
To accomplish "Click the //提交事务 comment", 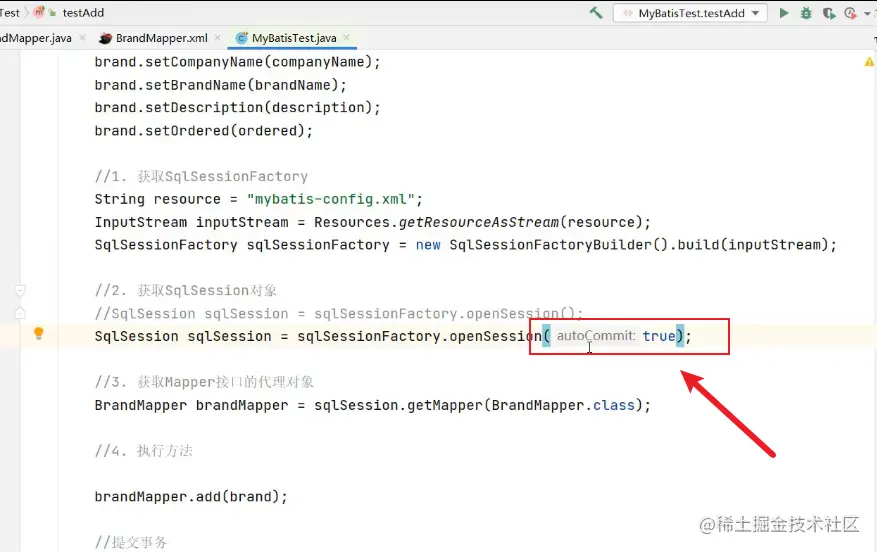I will click(131, 542).
